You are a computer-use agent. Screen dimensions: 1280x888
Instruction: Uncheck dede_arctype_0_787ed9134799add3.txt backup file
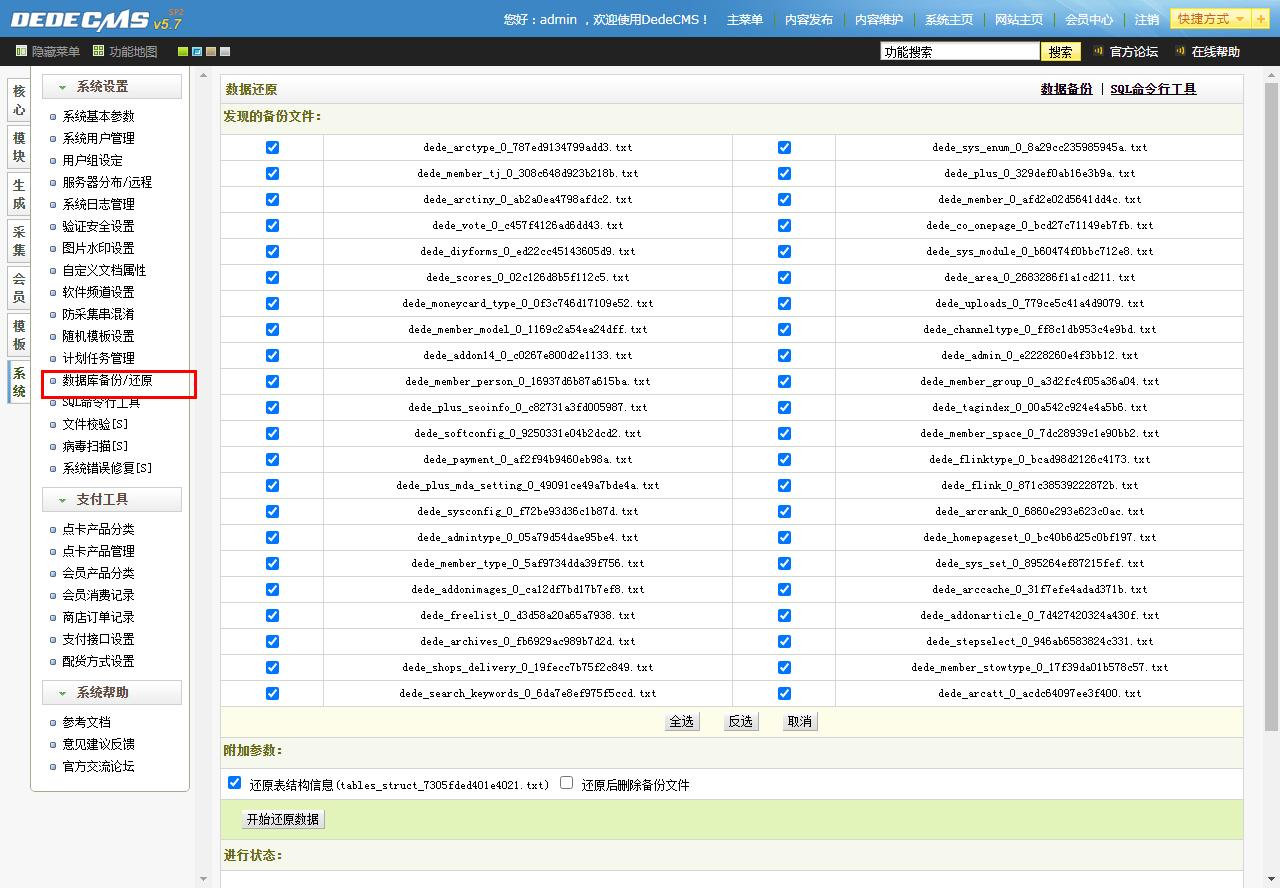272,147
